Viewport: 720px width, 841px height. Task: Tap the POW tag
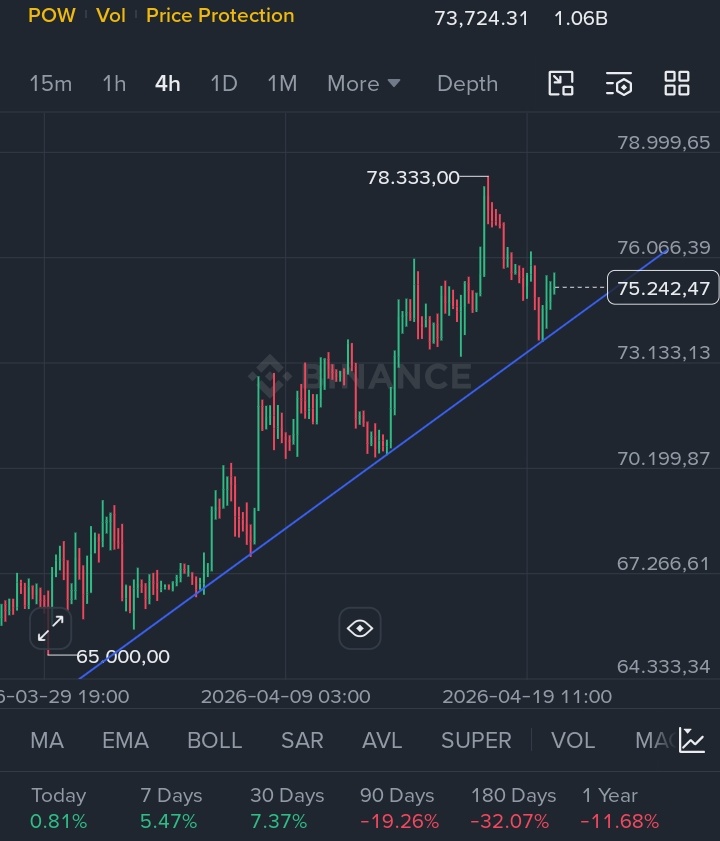tap(52, 16)
